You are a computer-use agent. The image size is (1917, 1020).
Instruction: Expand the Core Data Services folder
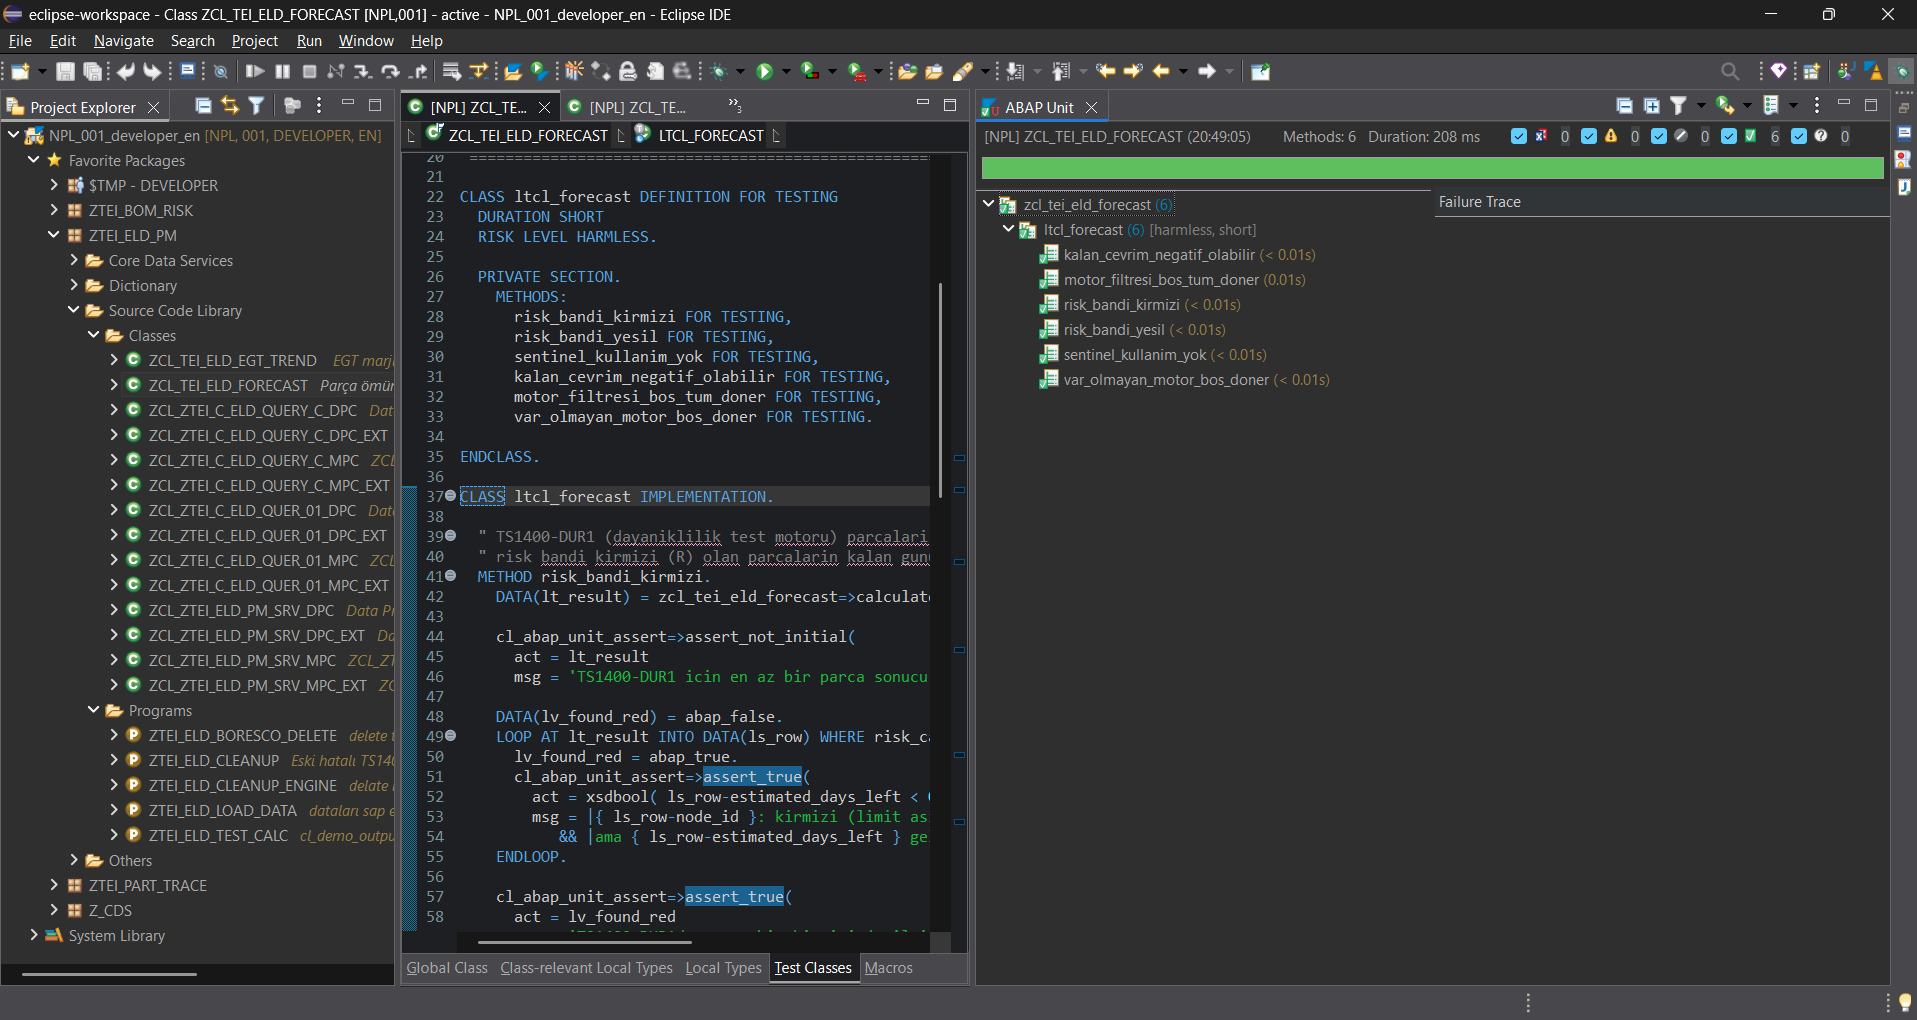[74, 260]
